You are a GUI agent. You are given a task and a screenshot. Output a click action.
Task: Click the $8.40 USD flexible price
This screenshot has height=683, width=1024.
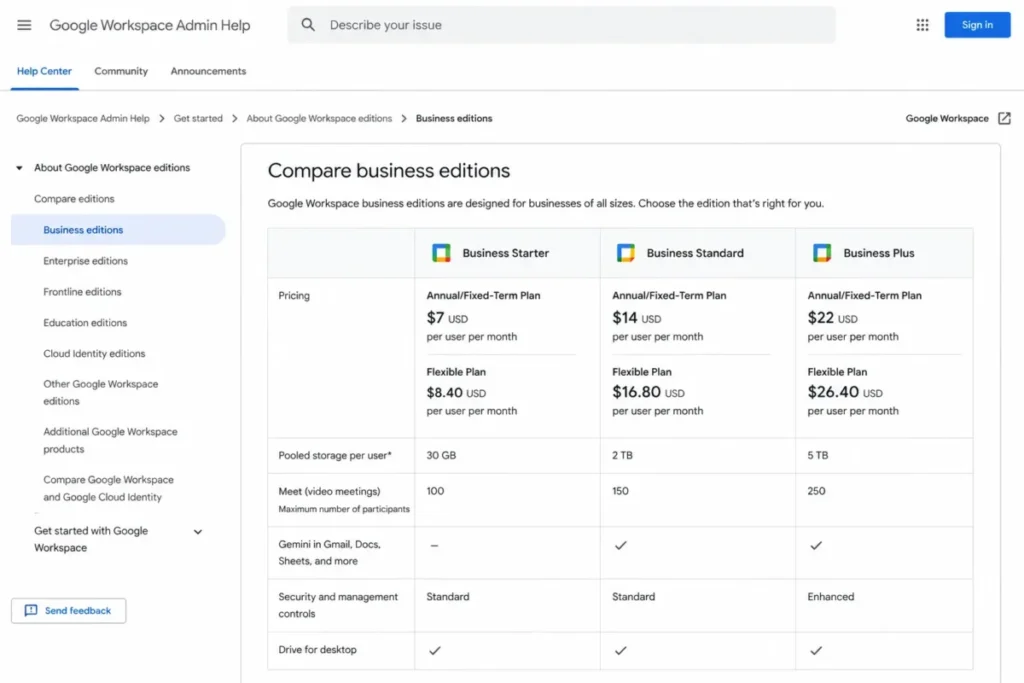456,392
